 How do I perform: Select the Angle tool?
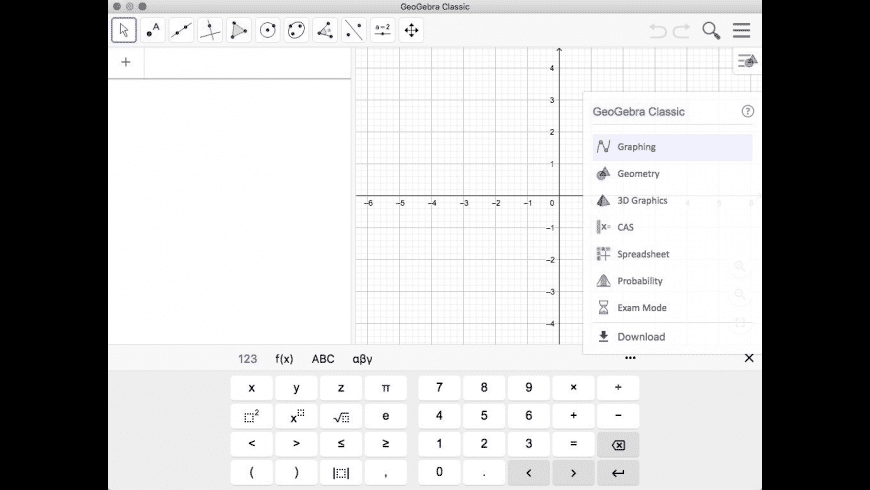[325, 30]
